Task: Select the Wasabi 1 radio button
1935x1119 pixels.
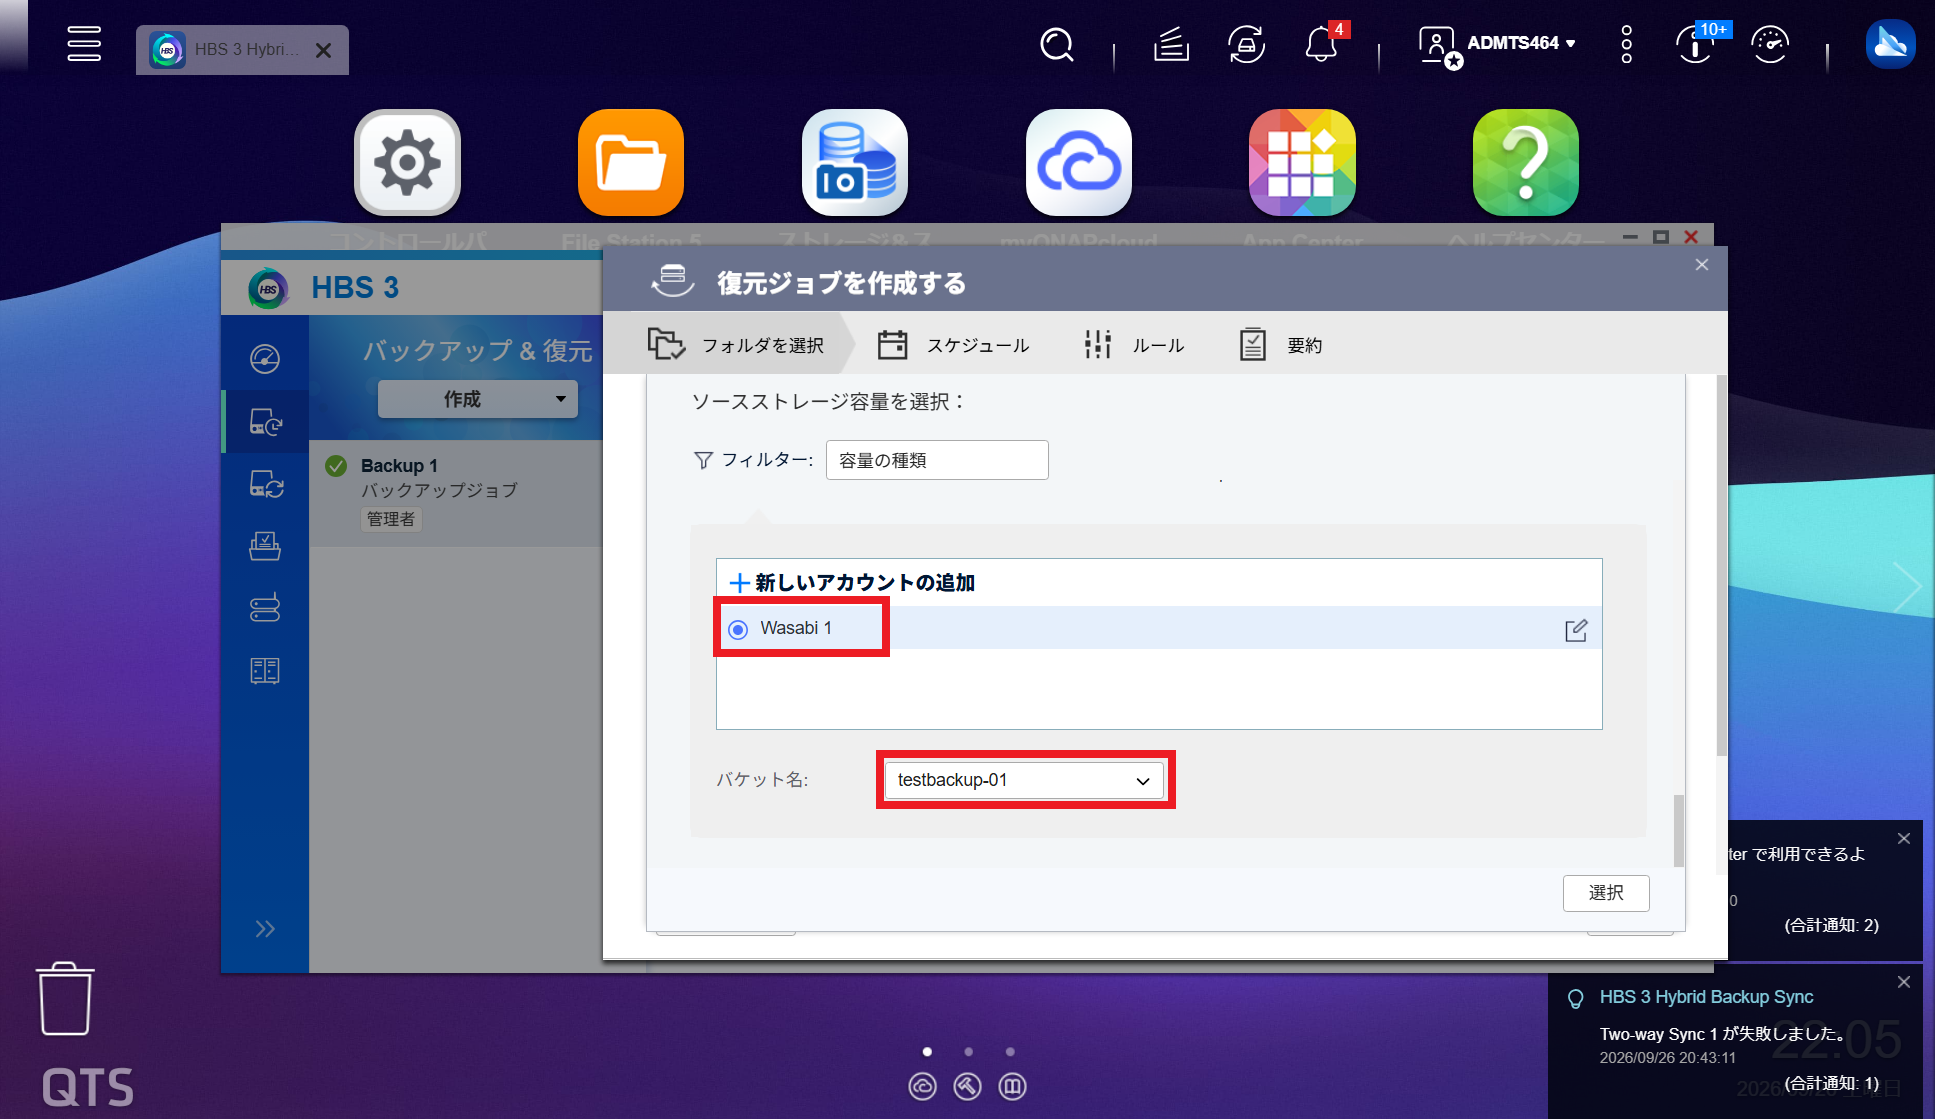Action: tap(738, 629)
